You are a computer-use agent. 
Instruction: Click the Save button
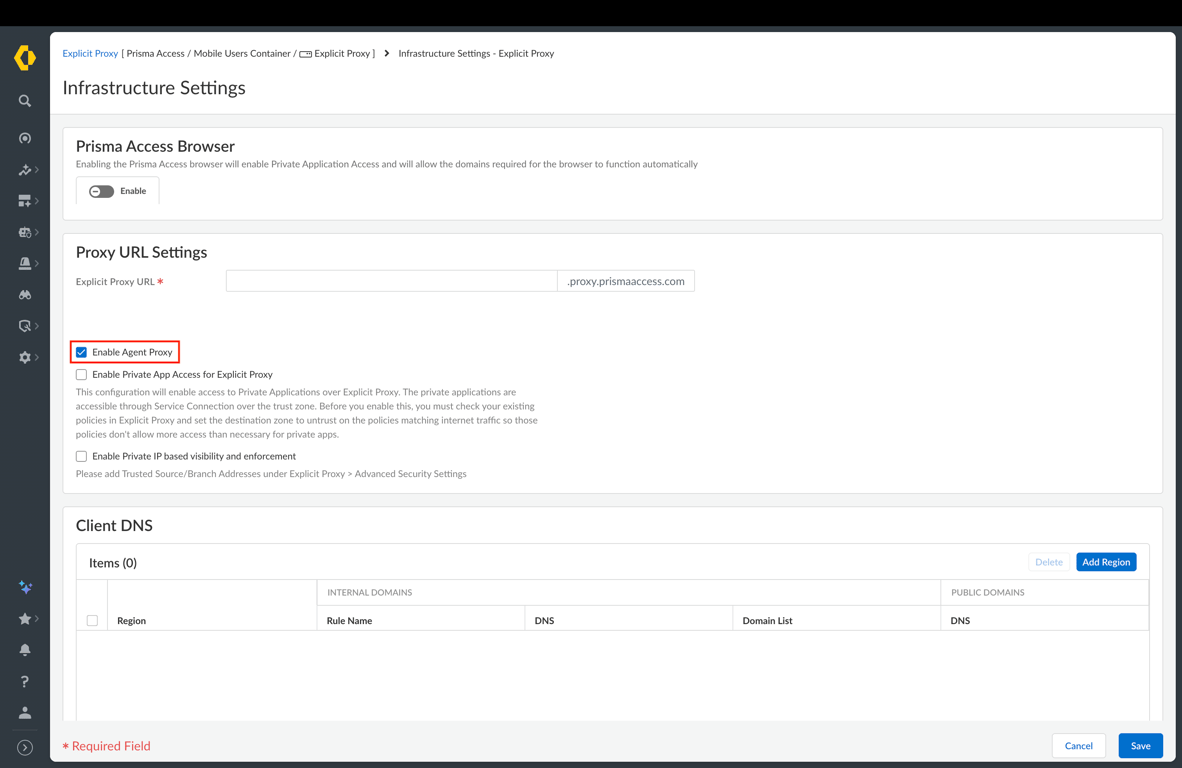1141,745
